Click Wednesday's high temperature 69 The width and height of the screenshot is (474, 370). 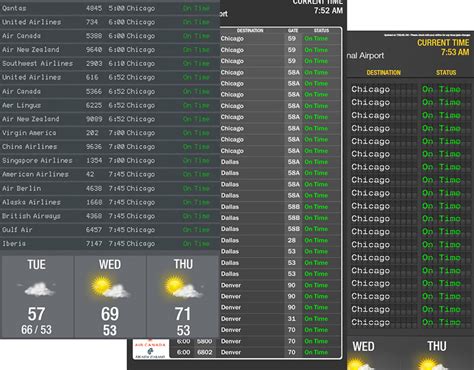point(110,314)
